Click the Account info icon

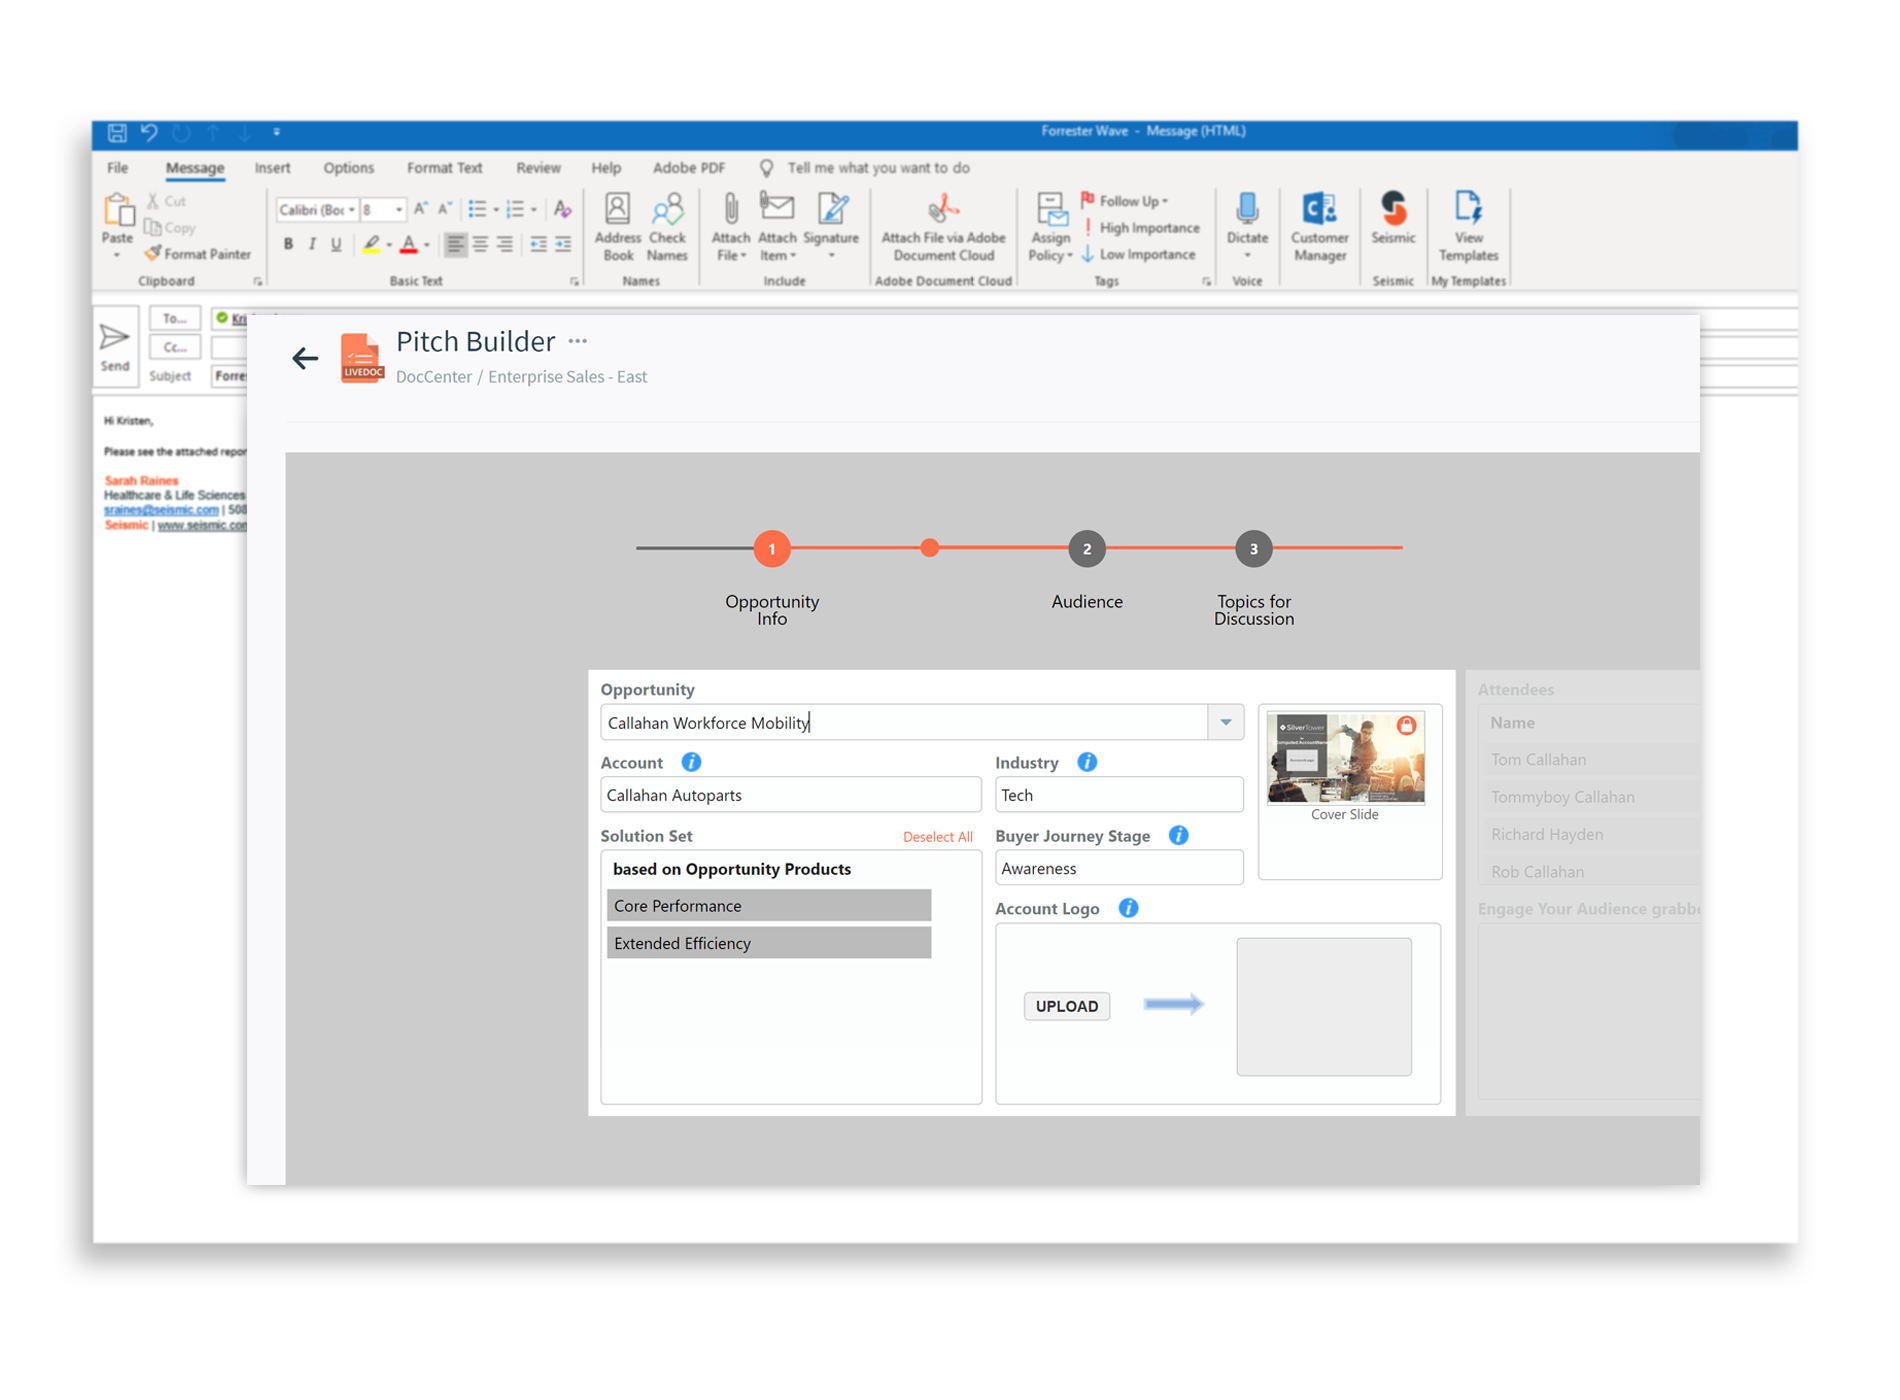coord(691,762)
